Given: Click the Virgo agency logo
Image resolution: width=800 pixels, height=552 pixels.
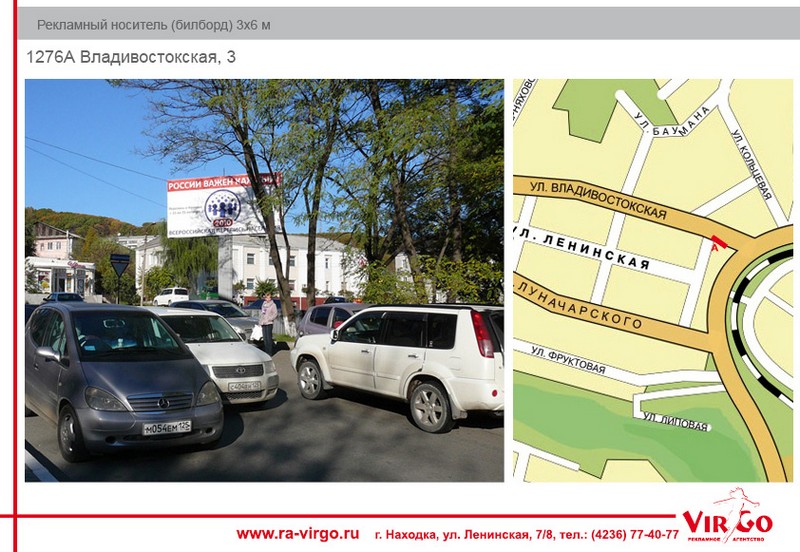Looking at the screenshot, I should coord(727,519).
